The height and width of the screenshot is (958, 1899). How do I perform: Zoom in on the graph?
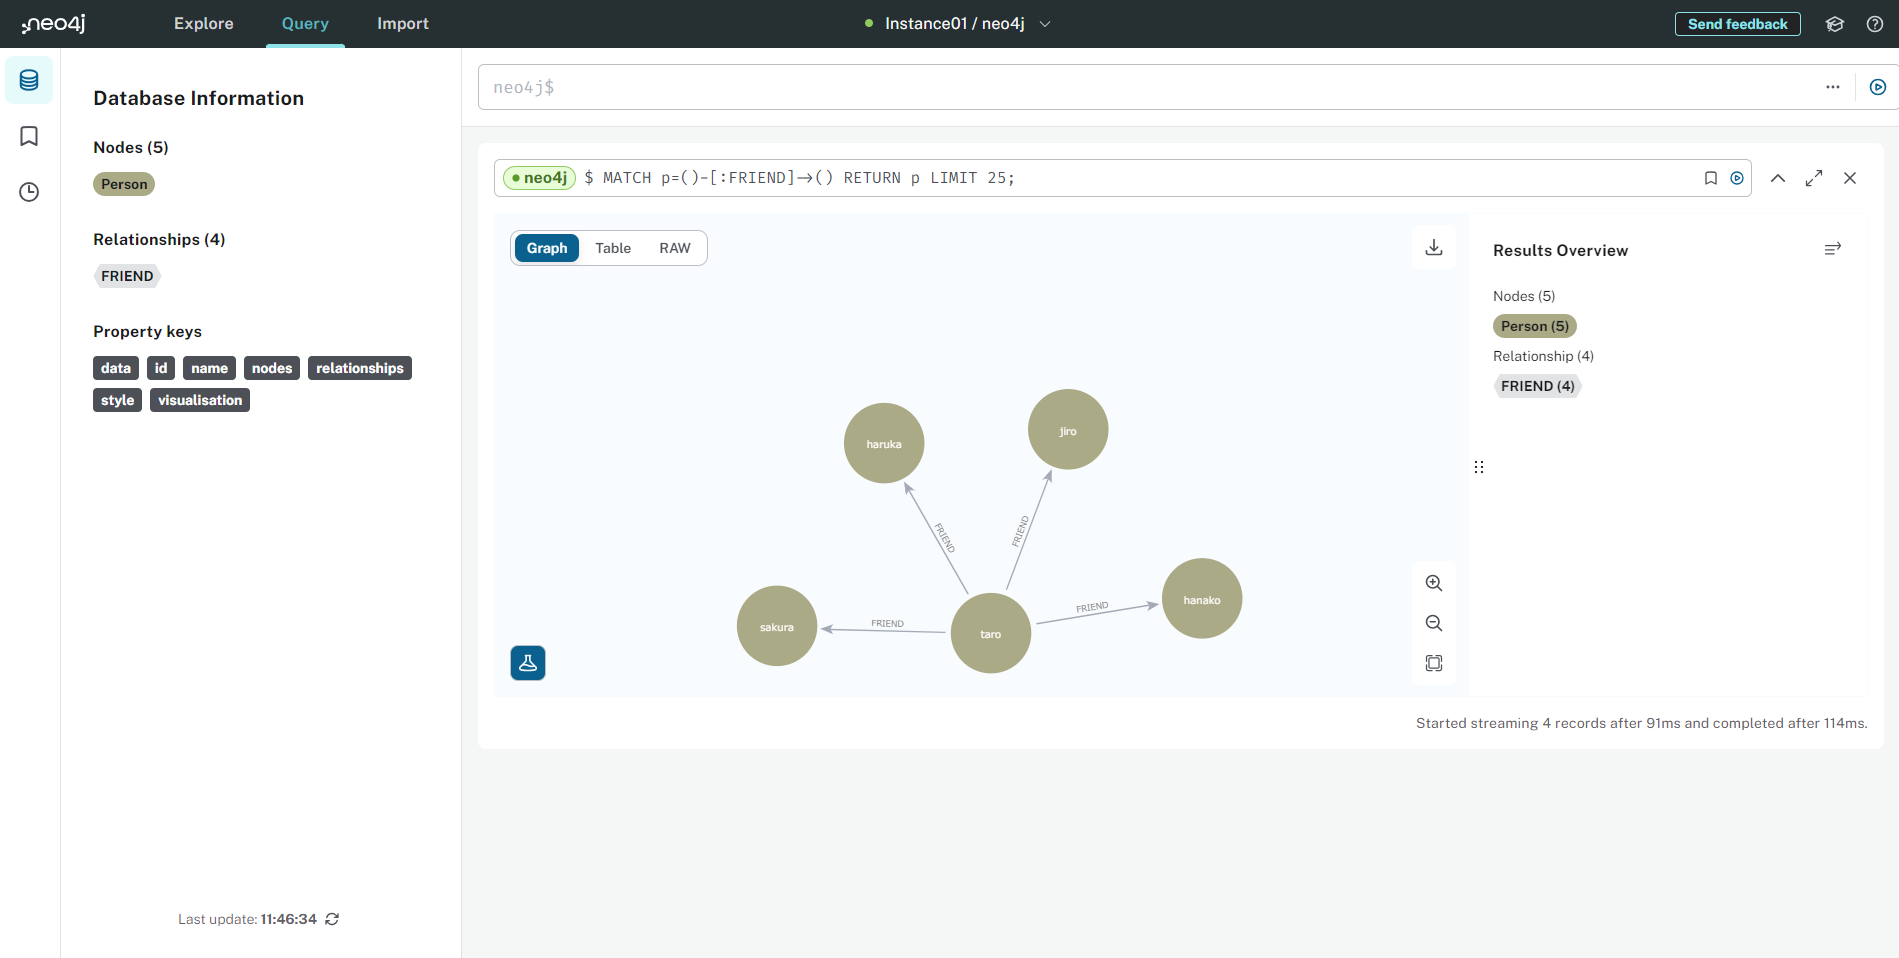(x=1433, y=582)
